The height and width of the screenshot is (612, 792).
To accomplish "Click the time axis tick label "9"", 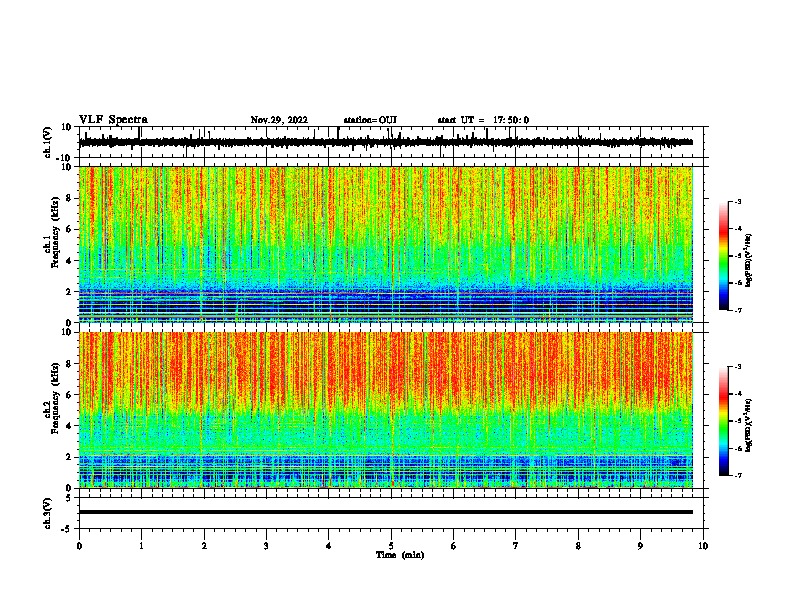I will click(640, 546).
